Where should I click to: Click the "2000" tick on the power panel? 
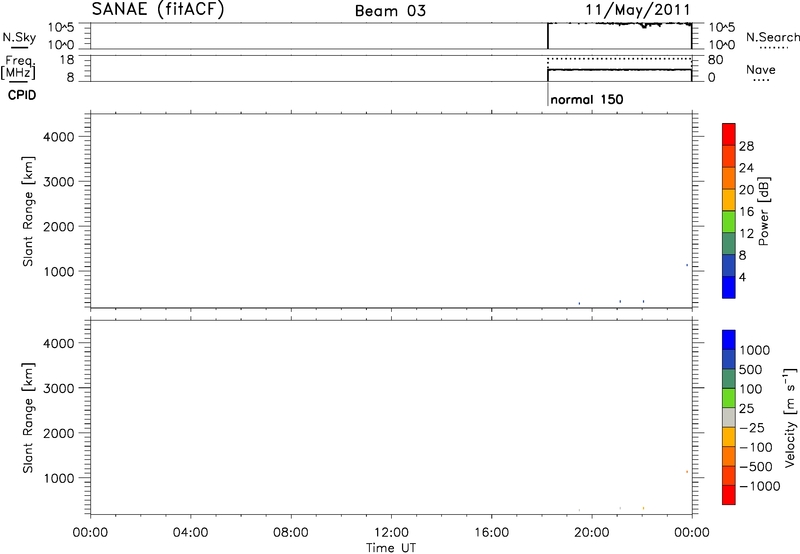point(59,226)
